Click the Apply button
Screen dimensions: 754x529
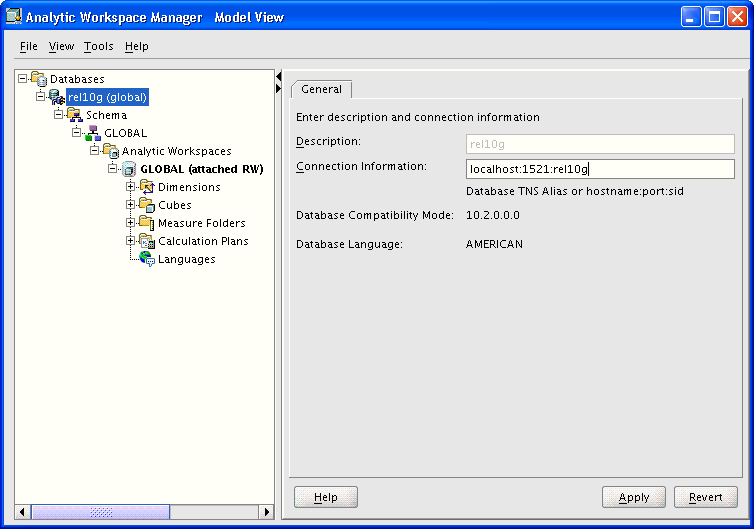pos(634,497)
